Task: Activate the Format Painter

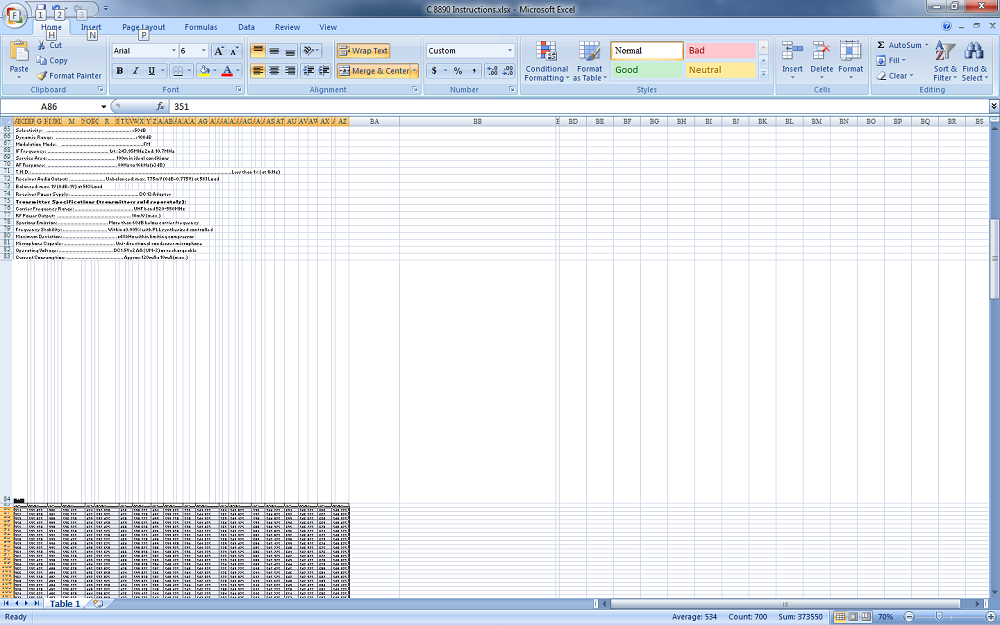Action: pyautogui.click(x=69, y=75)
